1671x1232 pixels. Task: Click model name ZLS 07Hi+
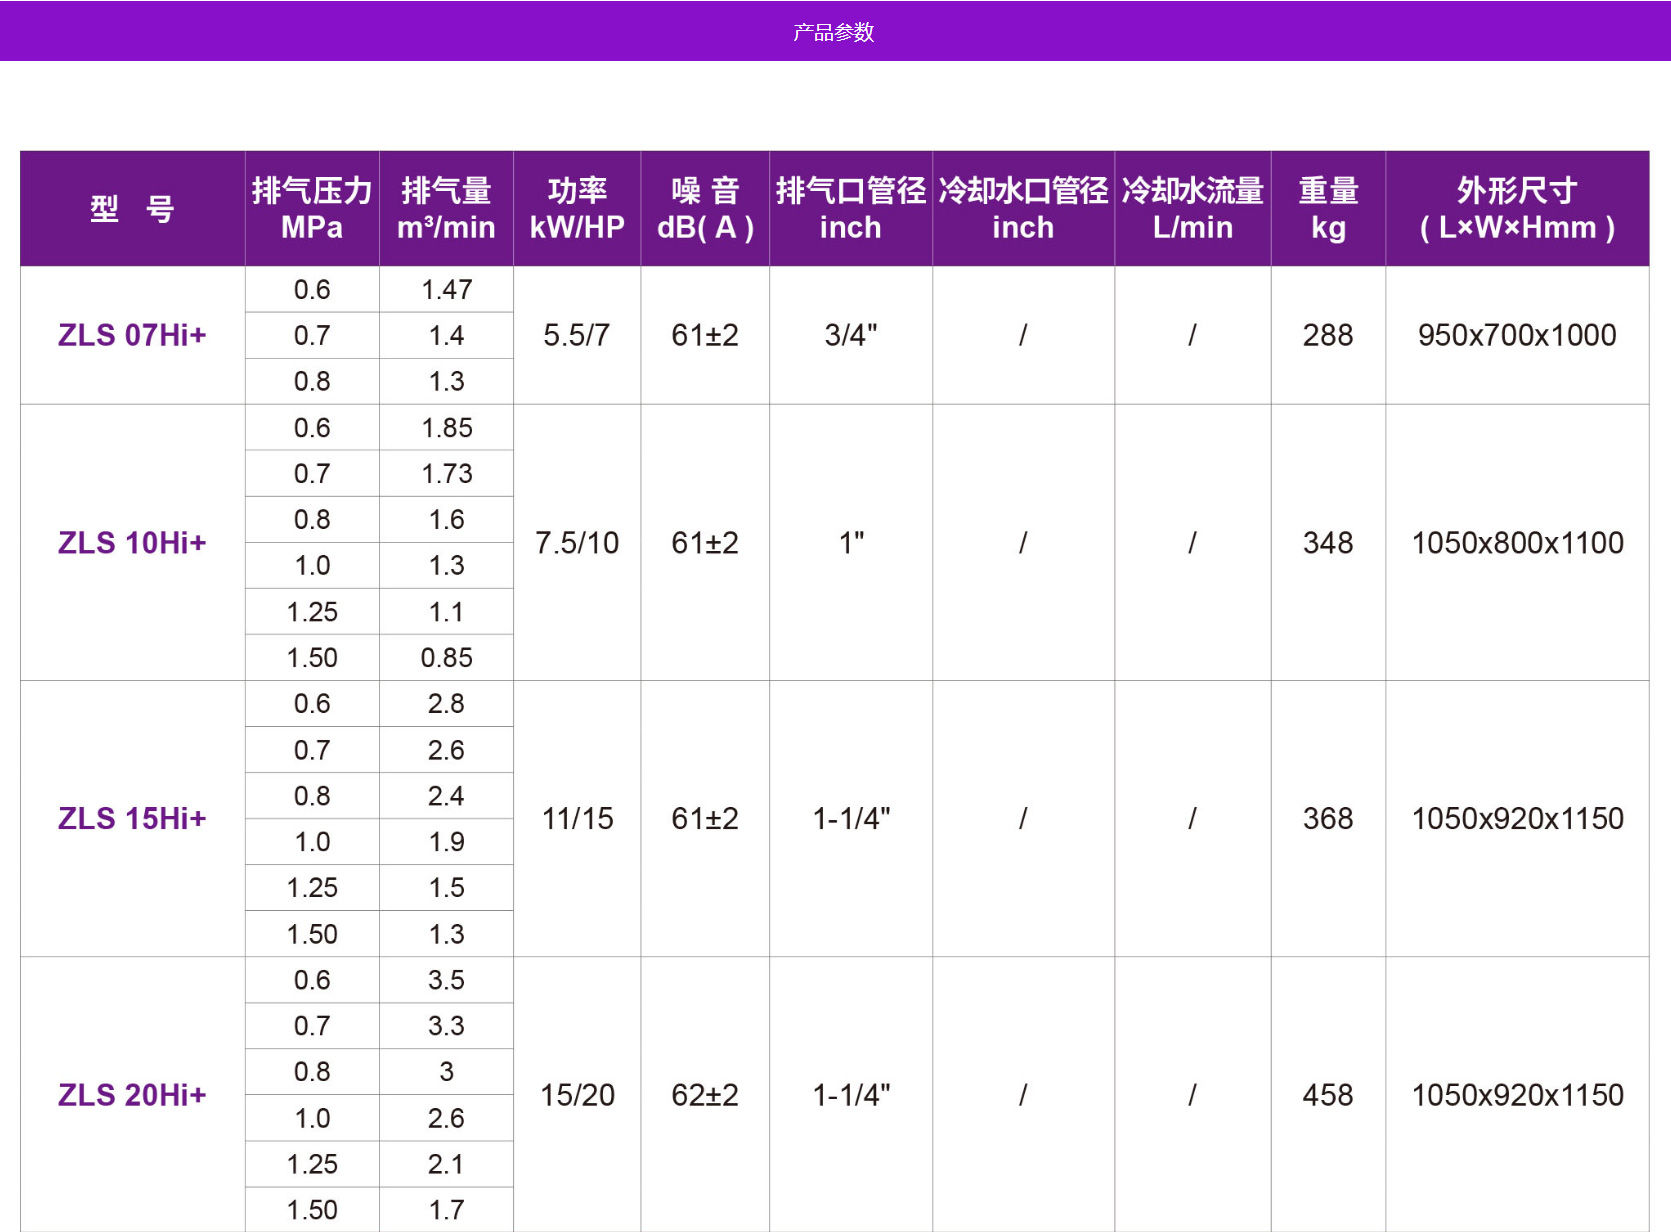(132, 335)
